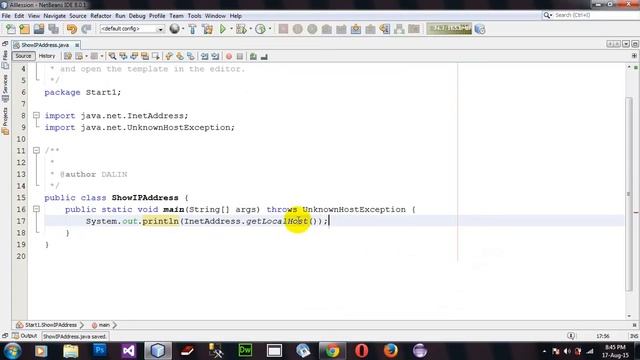
Task: Click the Comment editor toolbar icon
Action: point(253,56)
